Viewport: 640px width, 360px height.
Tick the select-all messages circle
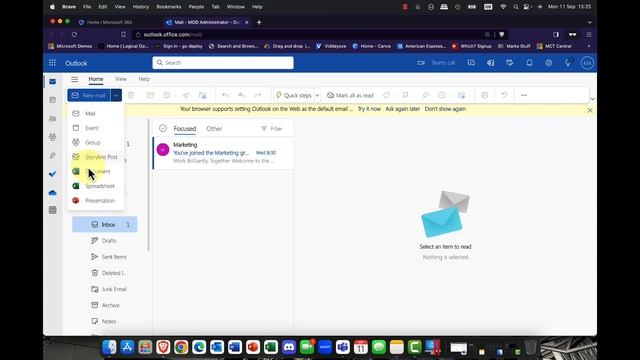pos(163,128)
